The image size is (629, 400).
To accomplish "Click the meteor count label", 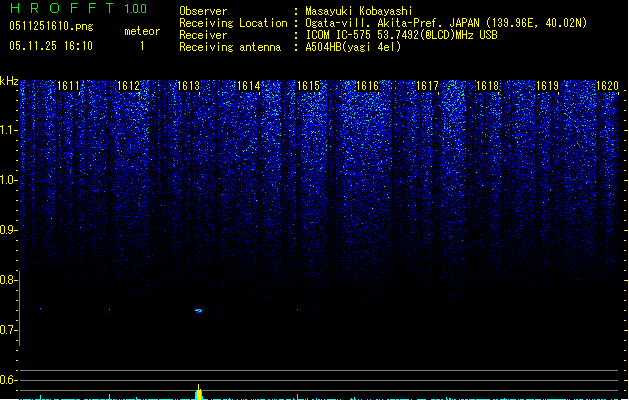I will click(x=142, y=31).
